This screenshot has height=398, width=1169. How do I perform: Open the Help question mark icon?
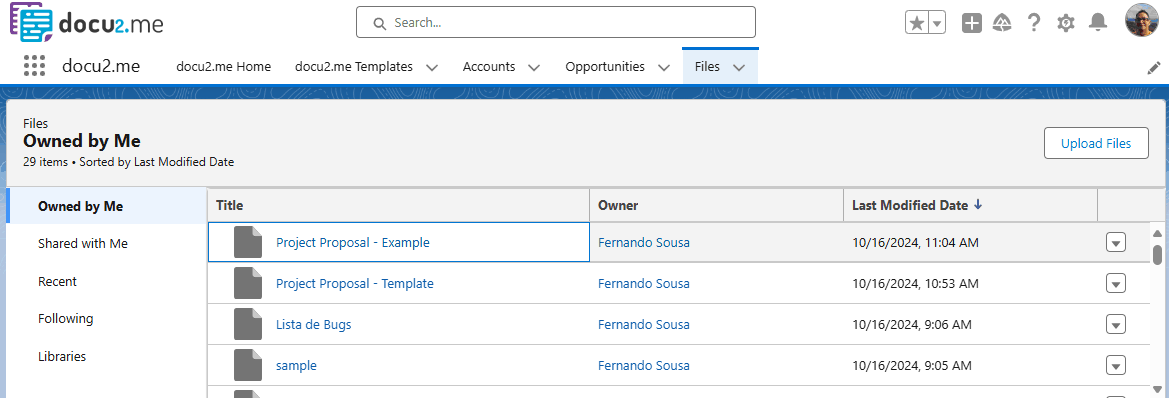[x=1033, y=23]
